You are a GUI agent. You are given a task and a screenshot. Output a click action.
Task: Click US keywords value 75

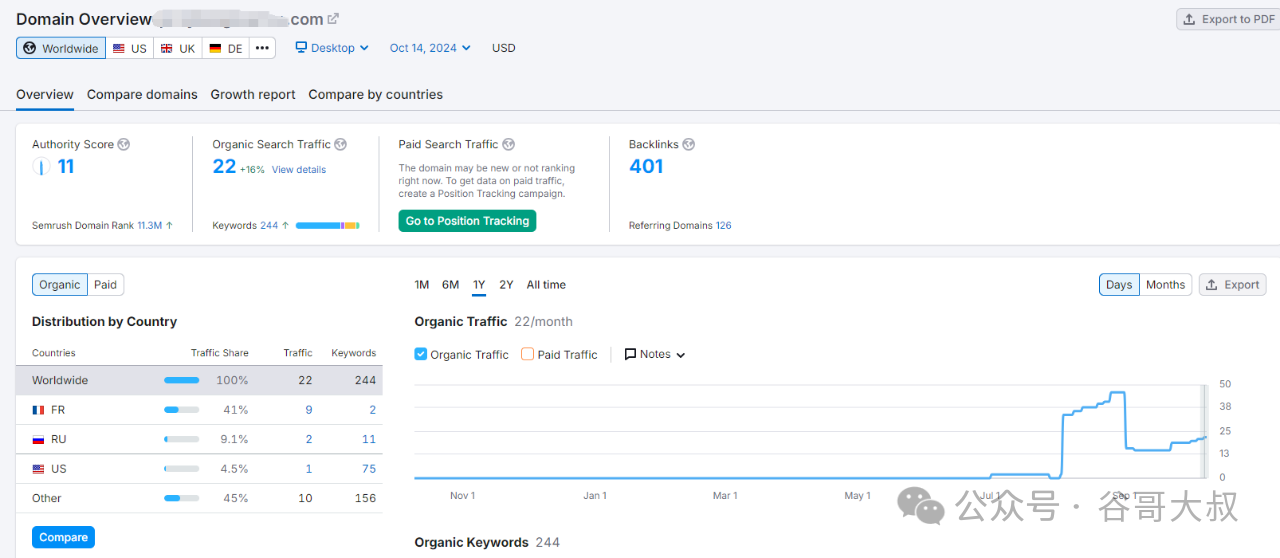pos(369,469)
